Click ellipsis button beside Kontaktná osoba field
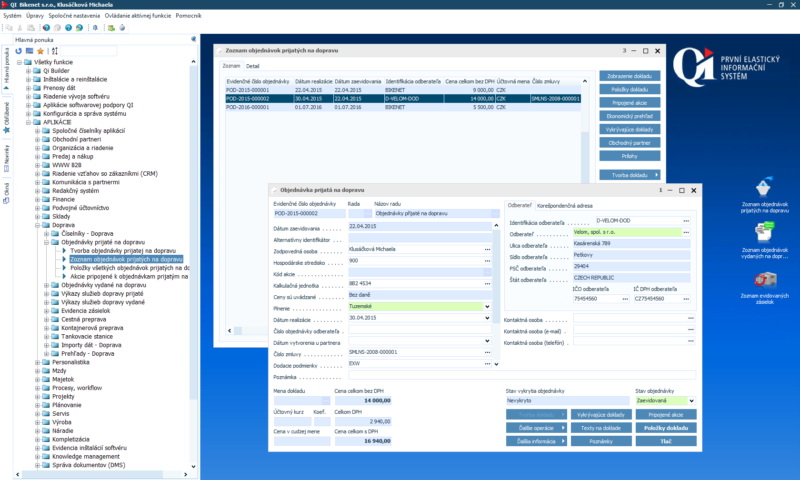 coord(691,318)
